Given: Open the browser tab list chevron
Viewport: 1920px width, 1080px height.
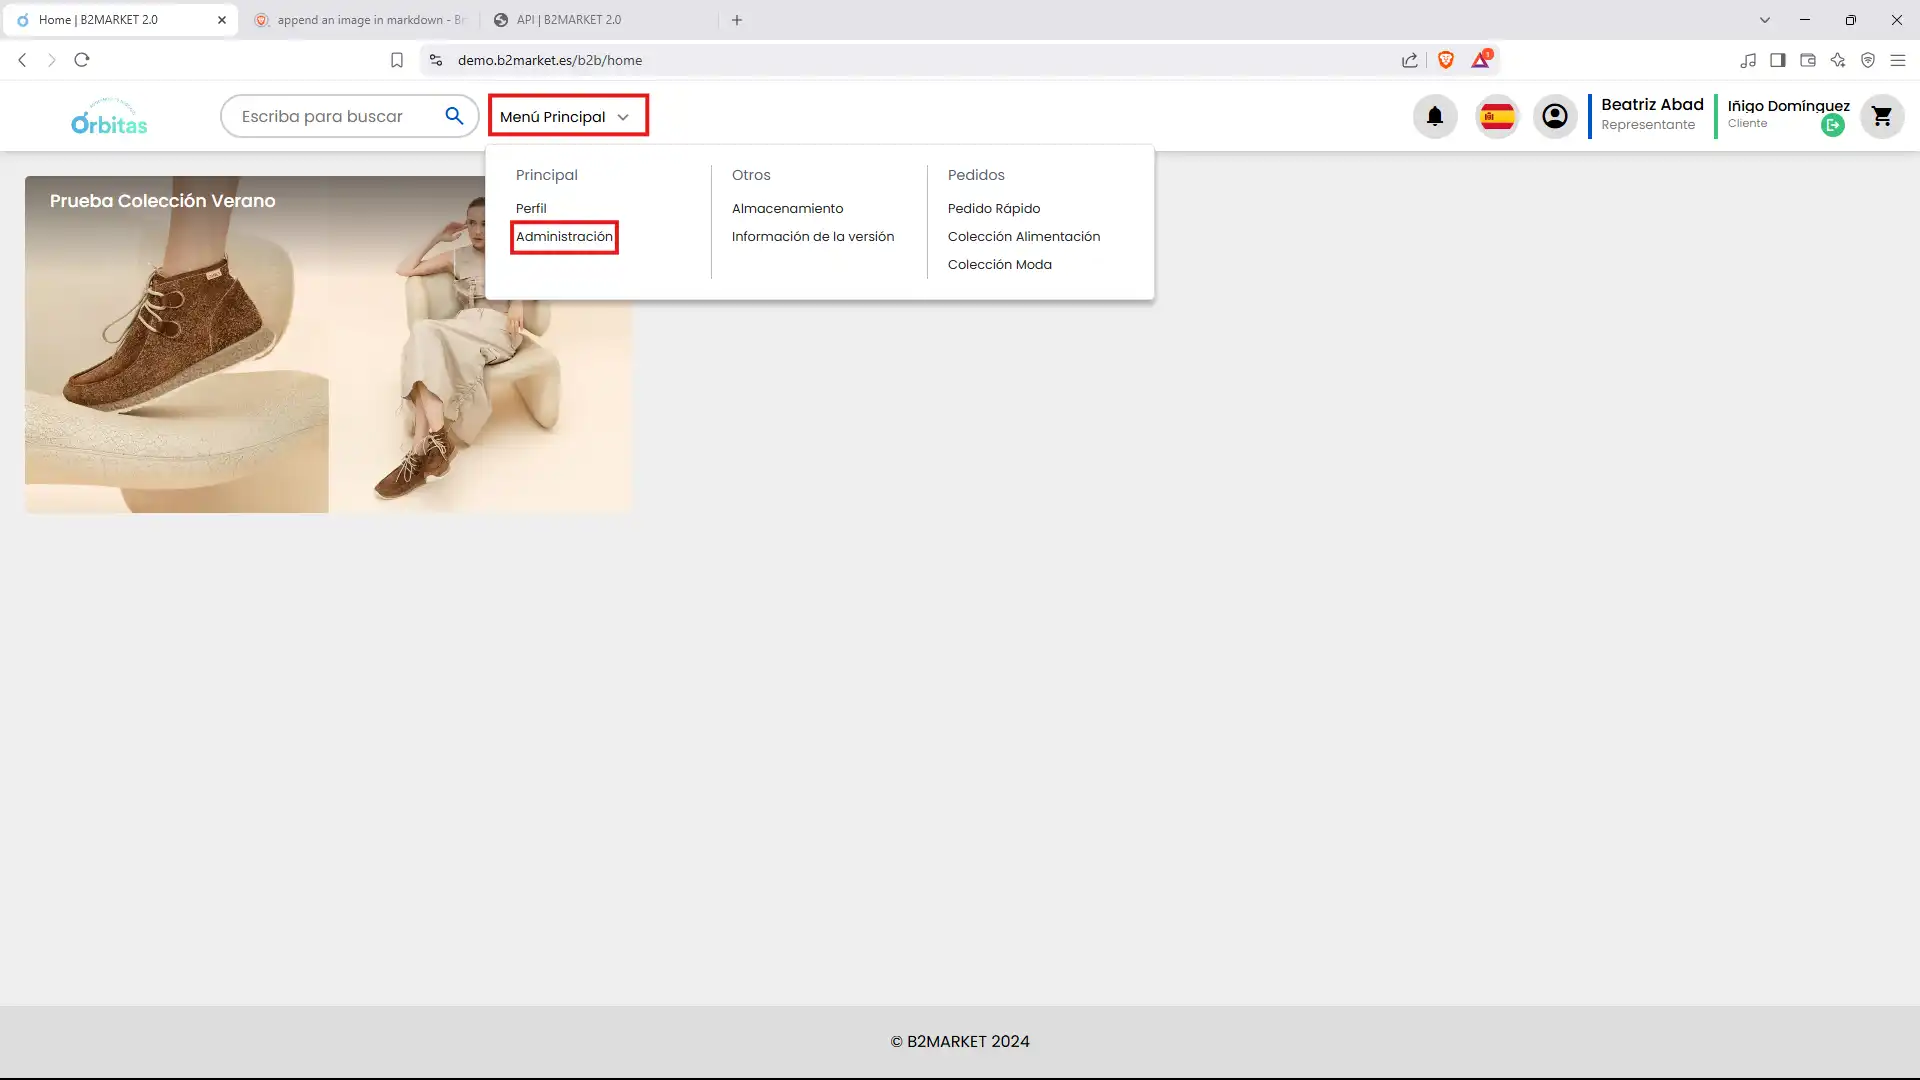Looking at the screenshot, I should point(1764,20).
